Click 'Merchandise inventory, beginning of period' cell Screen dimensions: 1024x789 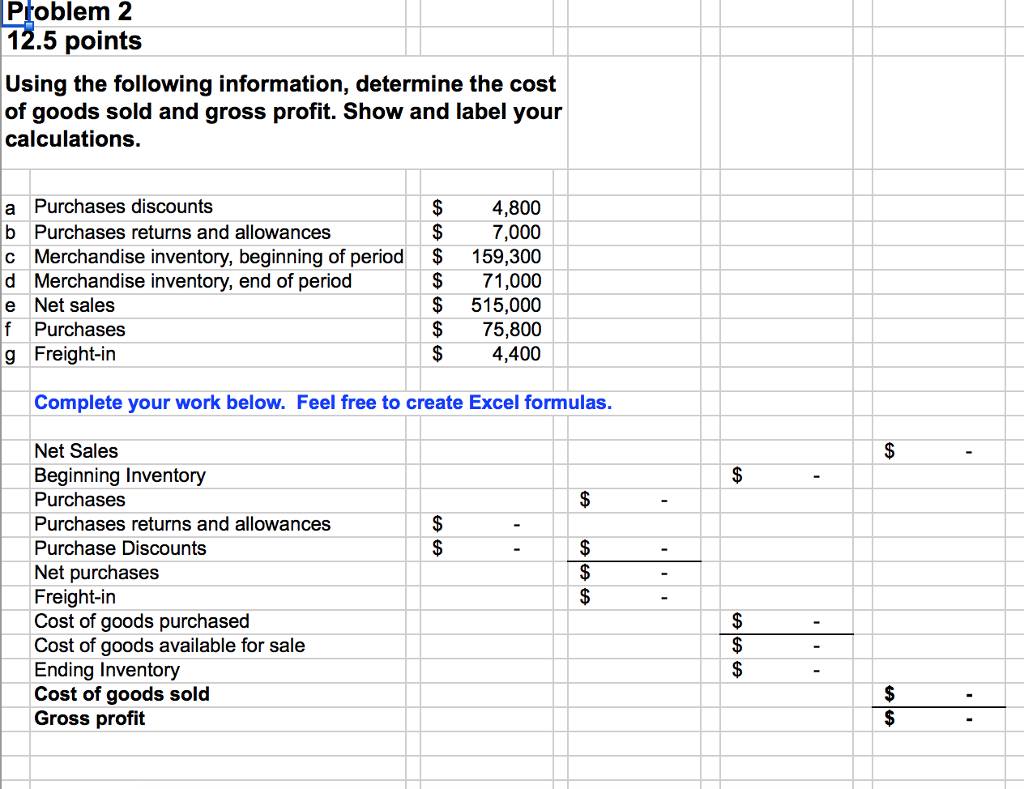tap(219, 257)
